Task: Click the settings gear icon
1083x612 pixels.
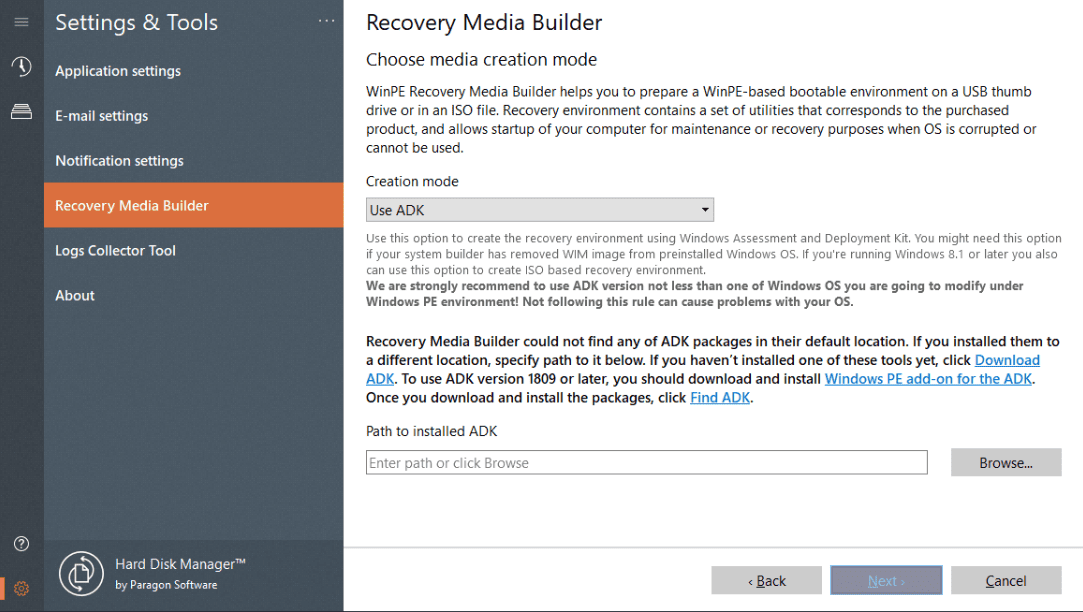Action: coord(21,589)
